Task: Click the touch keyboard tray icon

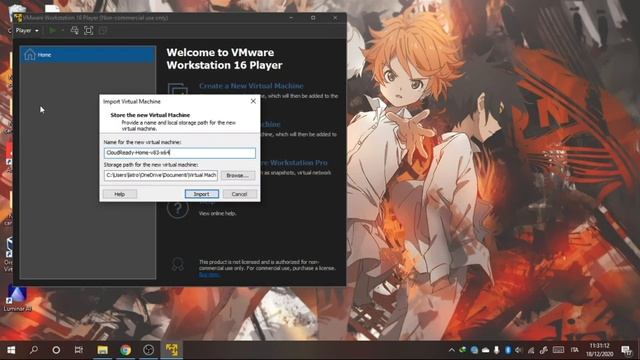Action: pyautogui.click(x=558, y=350)
